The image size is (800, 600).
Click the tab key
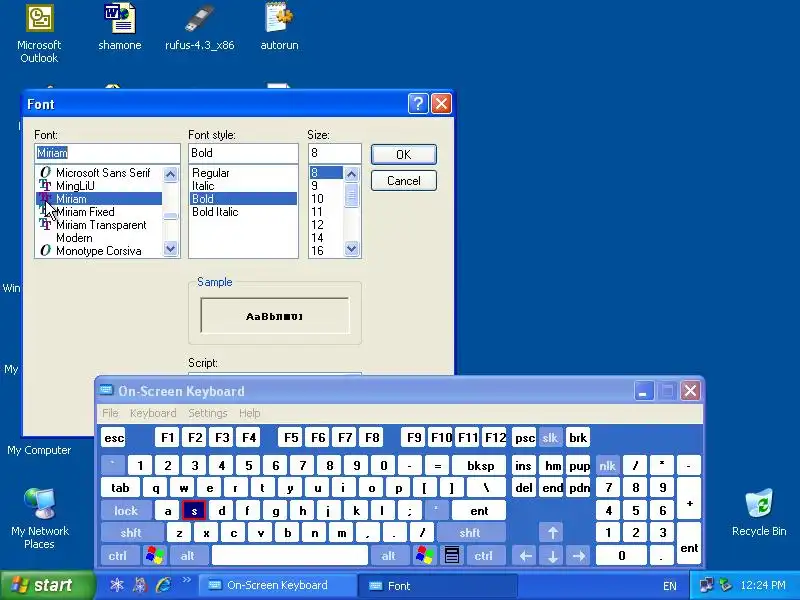pos(120,488)
